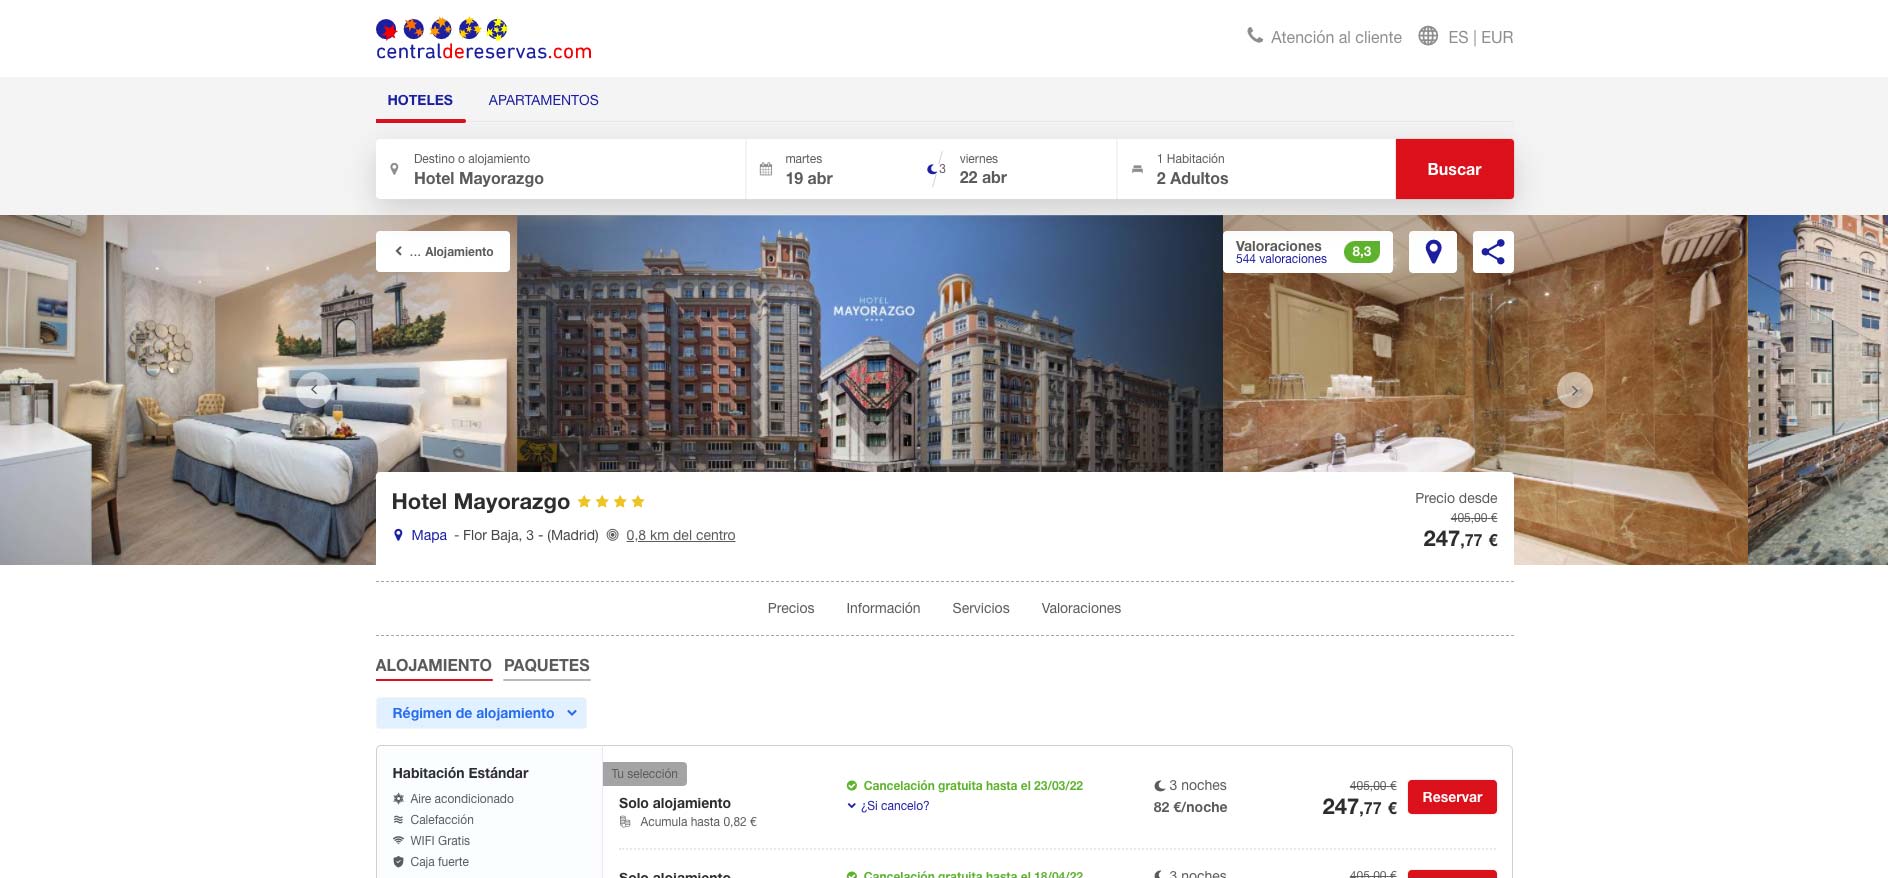Jump to the Servicios section
Screen dimensions: 1888x878
[x=981, y=608]
